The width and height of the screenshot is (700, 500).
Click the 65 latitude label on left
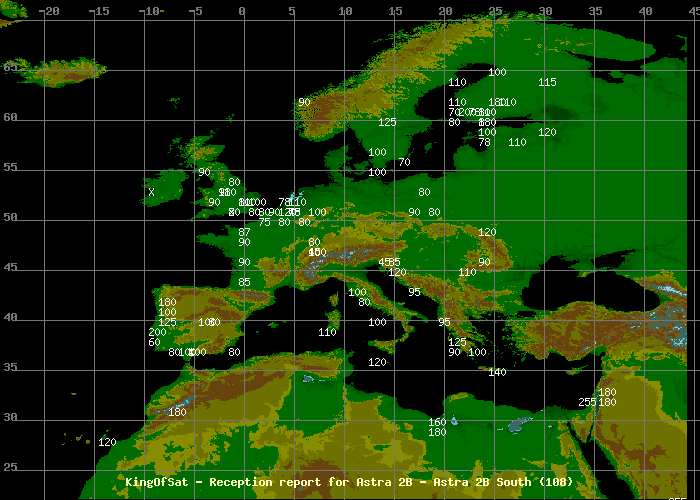pos(10,67)
